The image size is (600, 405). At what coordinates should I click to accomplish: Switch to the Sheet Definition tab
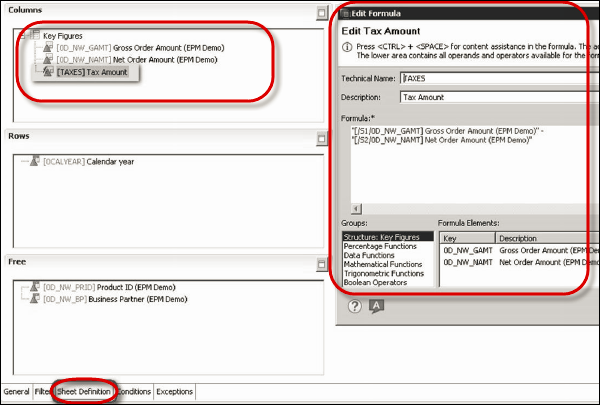coord(84,392)
